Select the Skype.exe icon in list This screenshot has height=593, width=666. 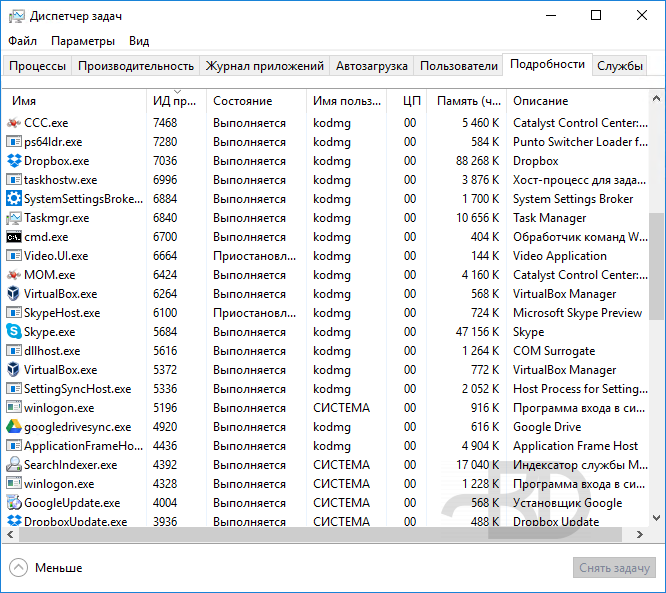(x=14, y=332)
